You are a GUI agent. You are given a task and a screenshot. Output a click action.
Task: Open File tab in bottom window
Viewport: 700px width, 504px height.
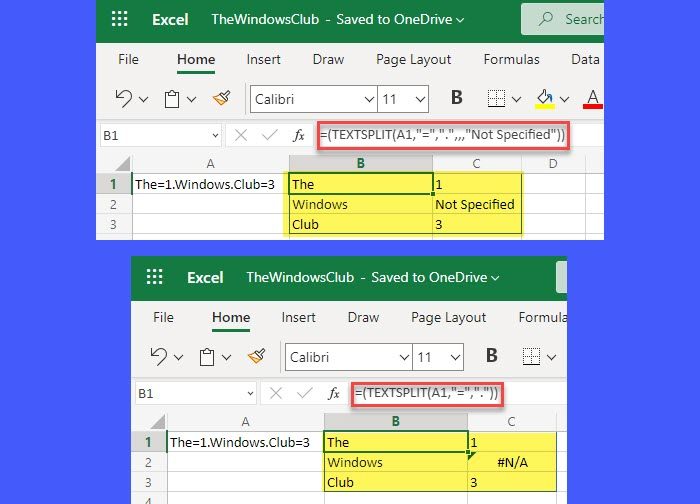coord(163,317)
